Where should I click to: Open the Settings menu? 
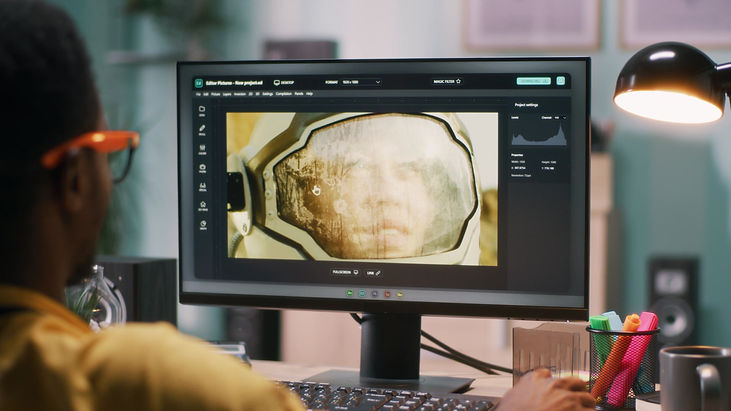(268, 94)
